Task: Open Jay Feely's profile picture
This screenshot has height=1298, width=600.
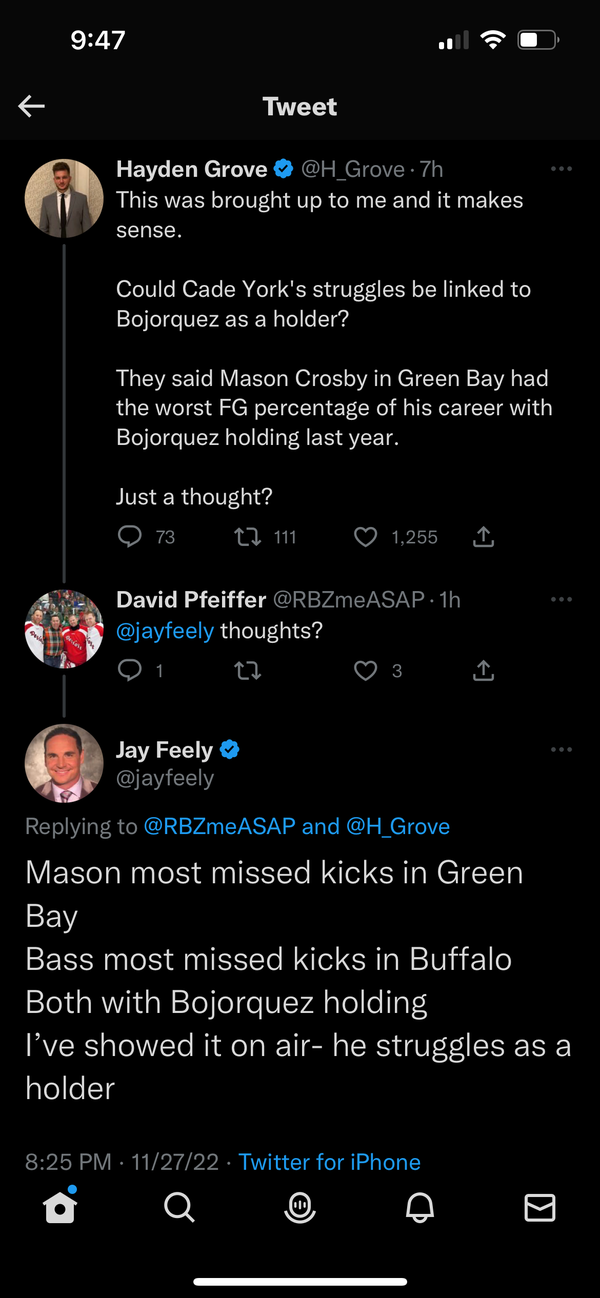Action: pyautogui.click(x=64, y=763)
